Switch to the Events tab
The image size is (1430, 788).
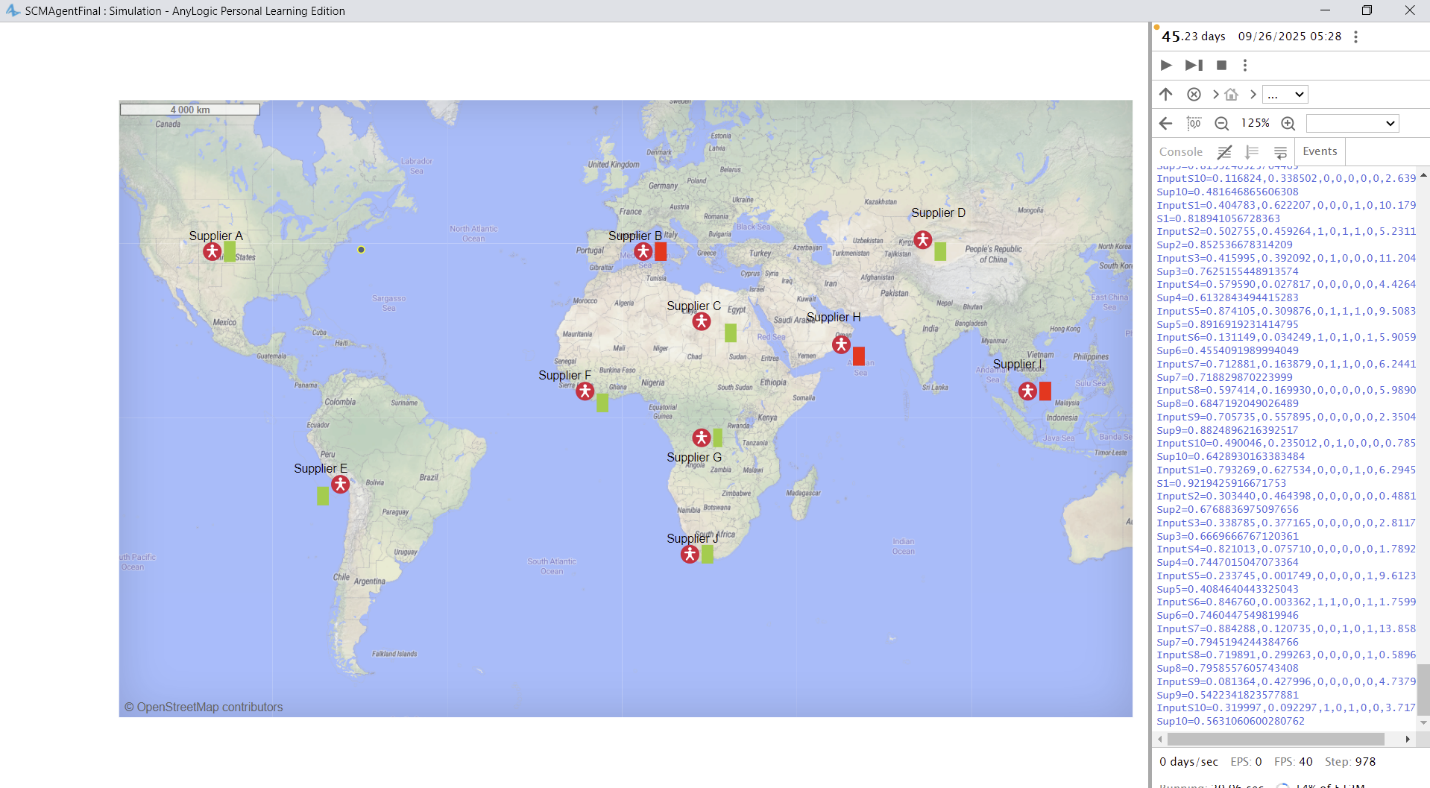coord(1320,151)
